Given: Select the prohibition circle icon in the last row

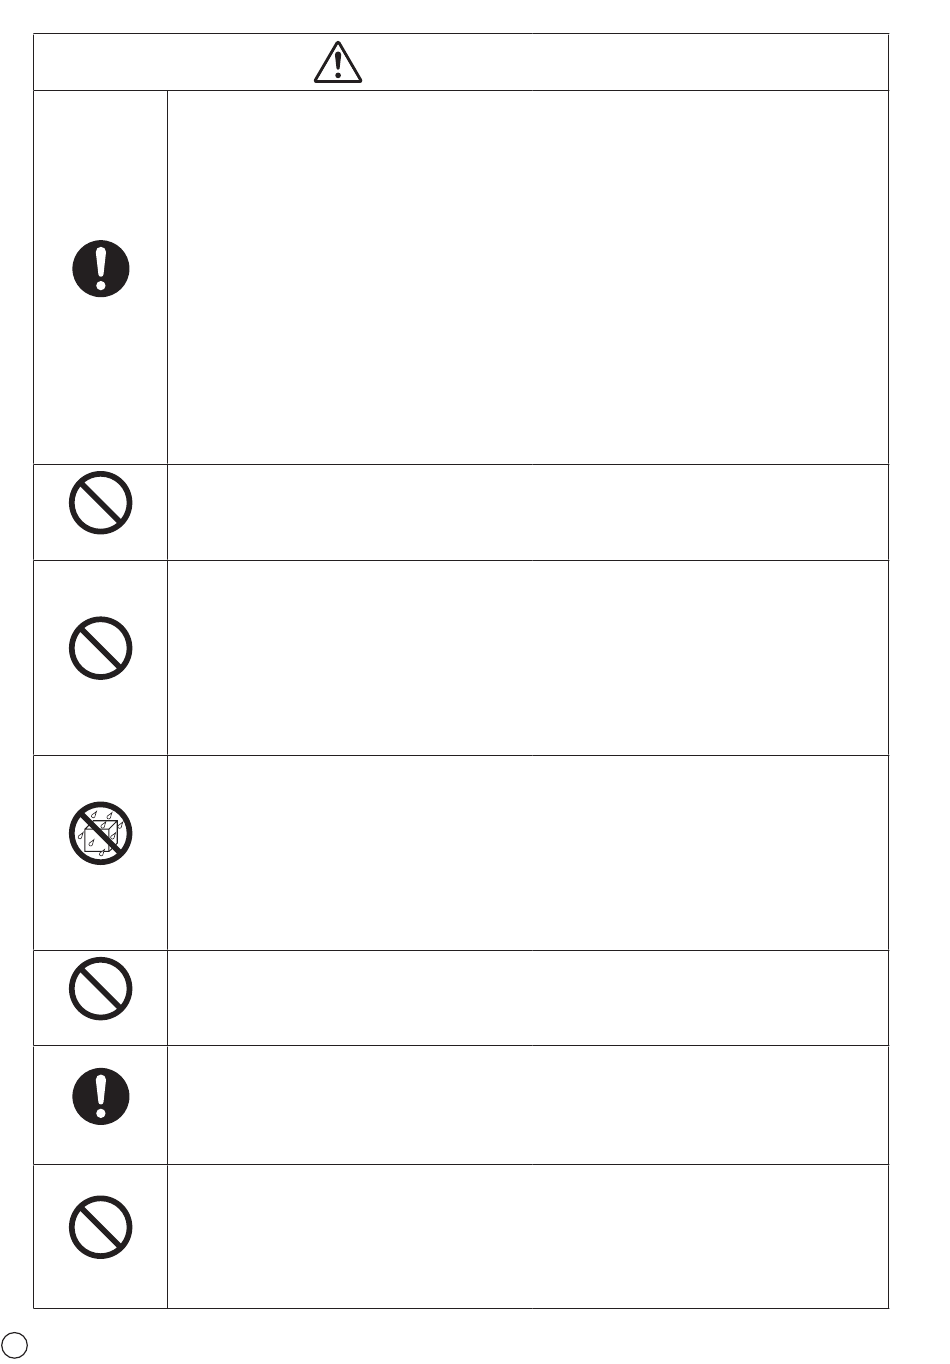Looking at the screenshot, I should click(x=101, y=1228).
